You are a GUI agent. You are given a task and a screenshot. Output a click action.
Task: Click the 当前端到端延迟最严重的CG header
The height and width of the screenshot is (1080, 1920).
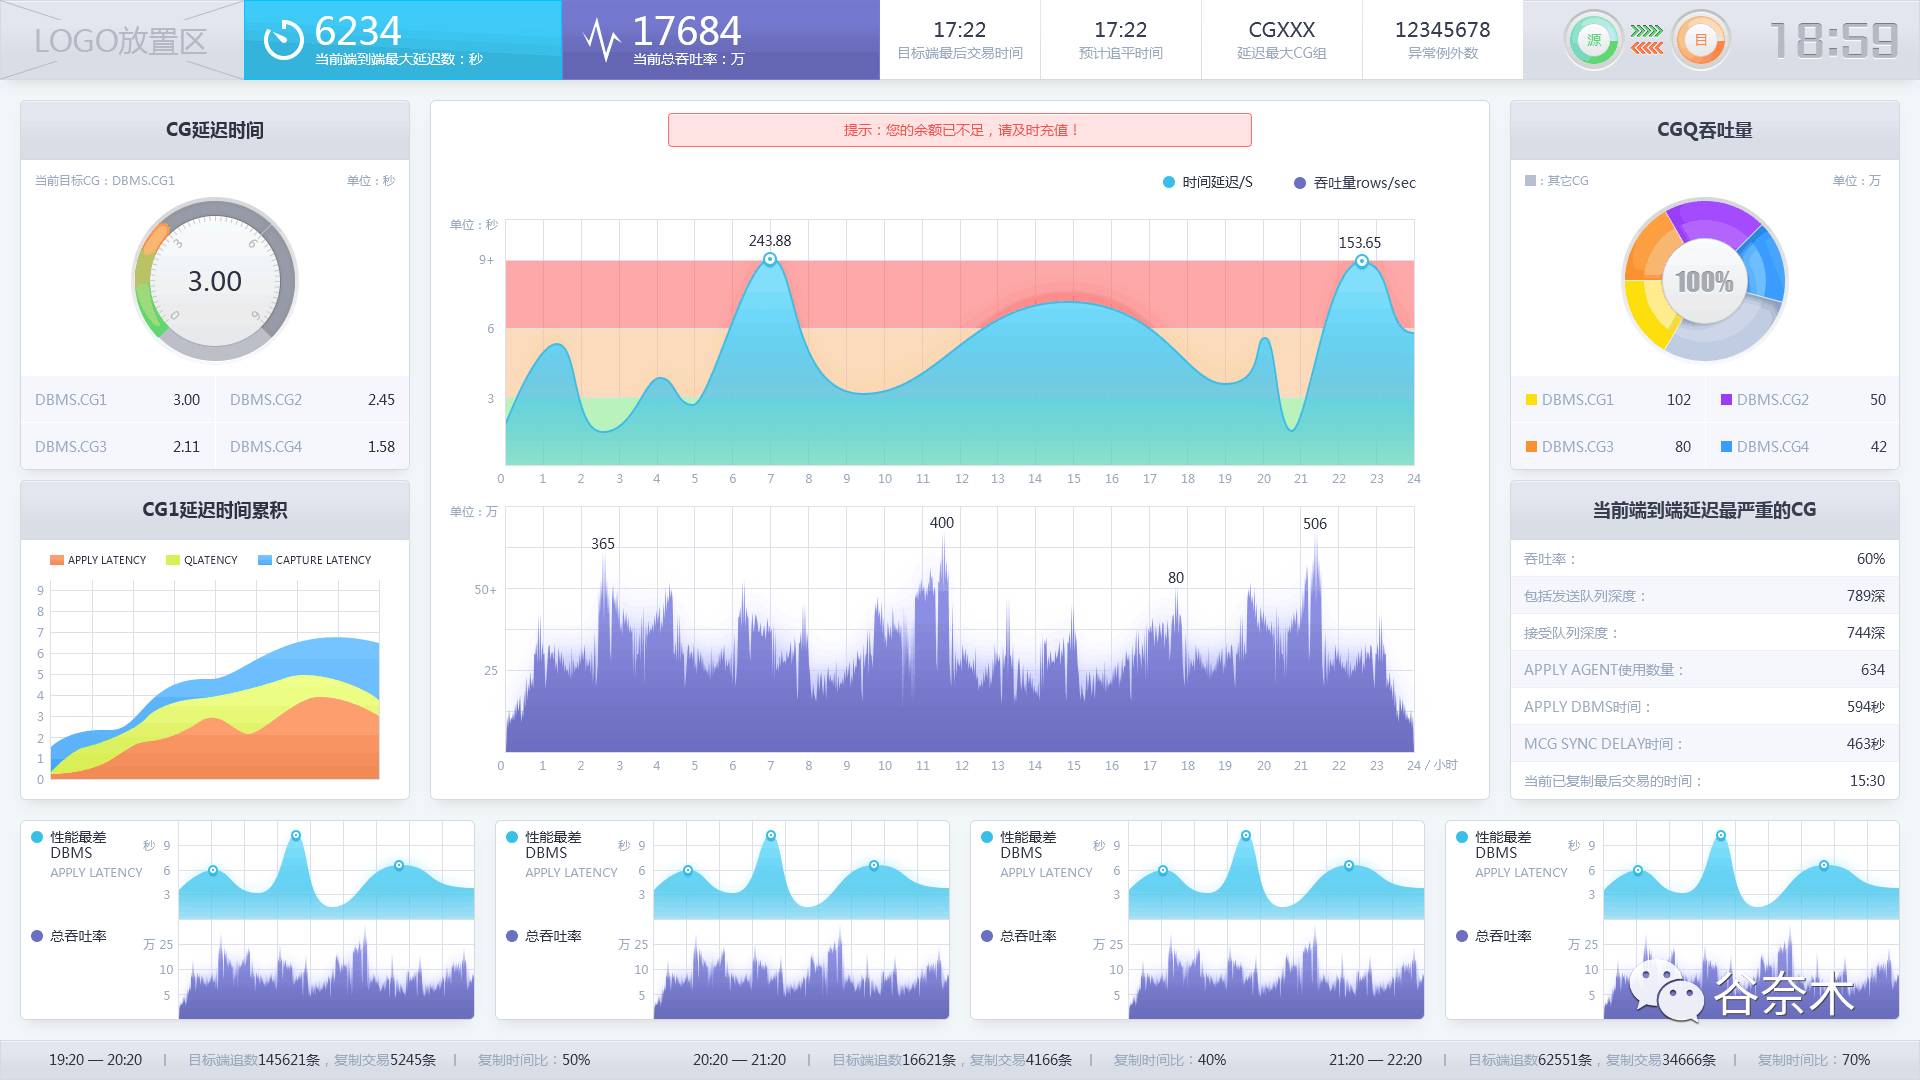pyautogui.click(x=1704, y=510)
